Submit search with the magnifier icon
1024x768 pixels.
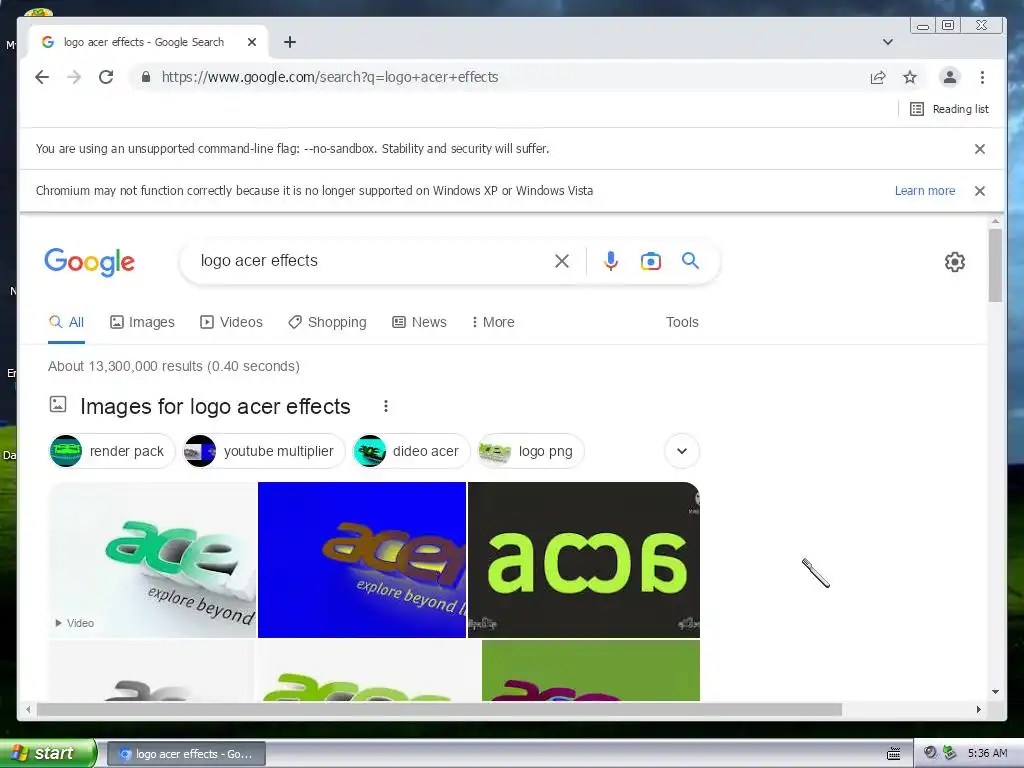(690, 261)
